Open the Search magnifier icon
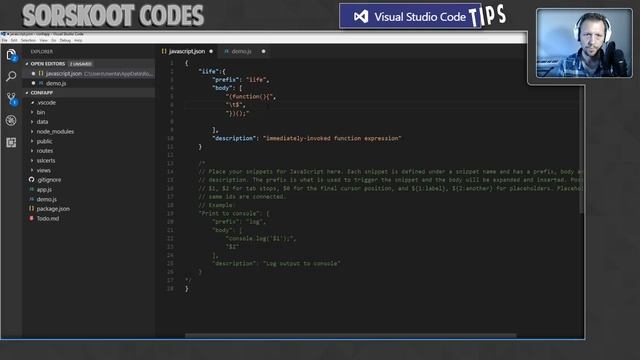Viewport: 640px width, 360px height. tap(11, 76)
